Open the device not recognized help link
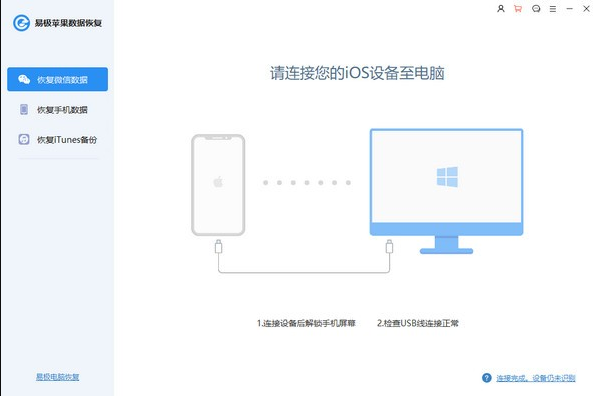601x396 pixels. (536, 378)
